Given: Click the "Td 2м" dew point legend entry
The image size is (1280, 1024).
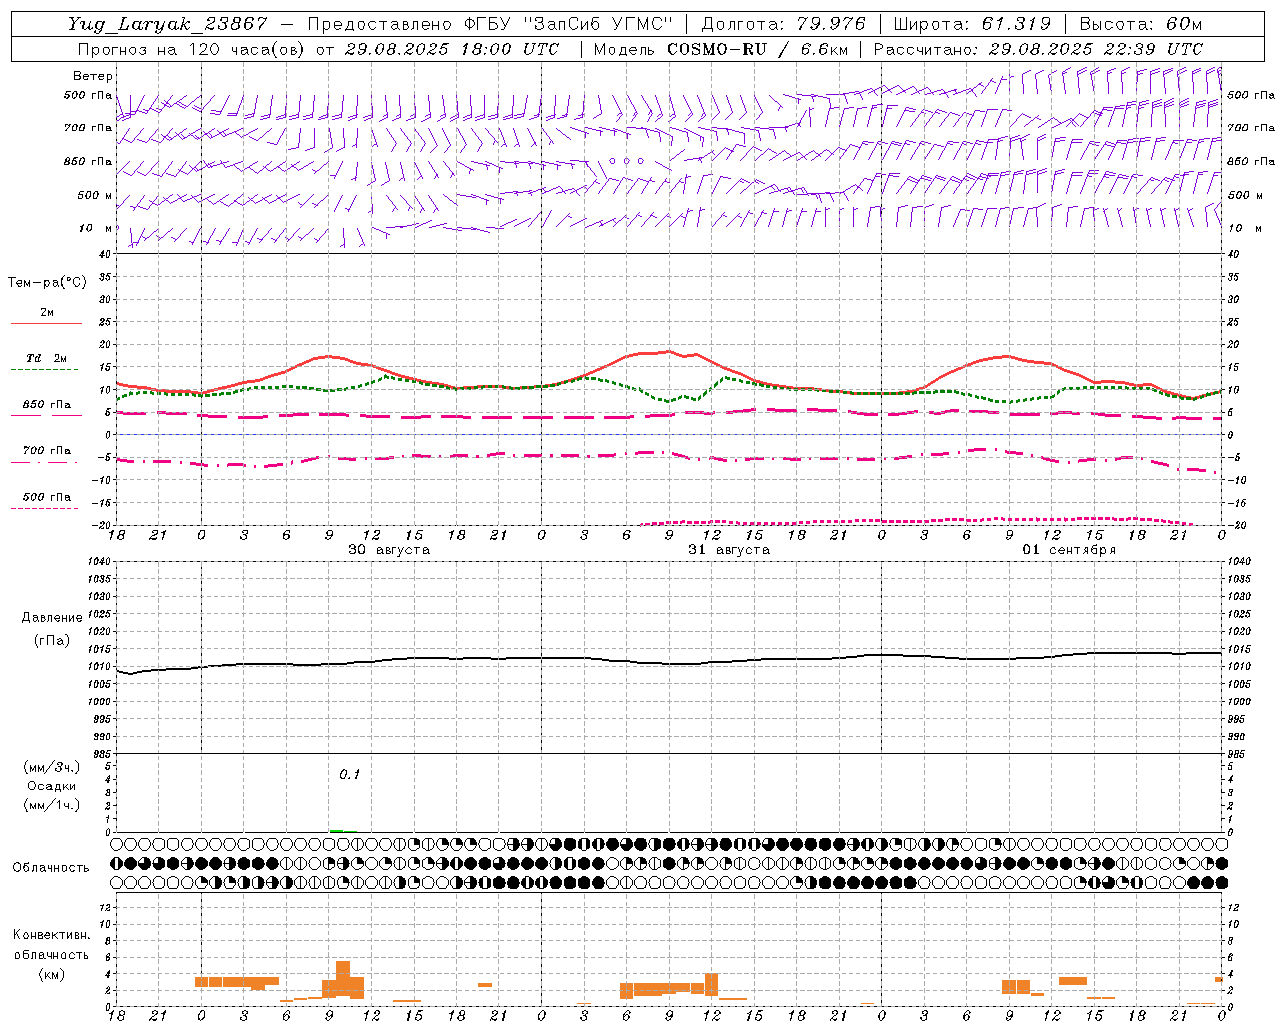Looking at the screenshot, I should click(x=46, y=358).
